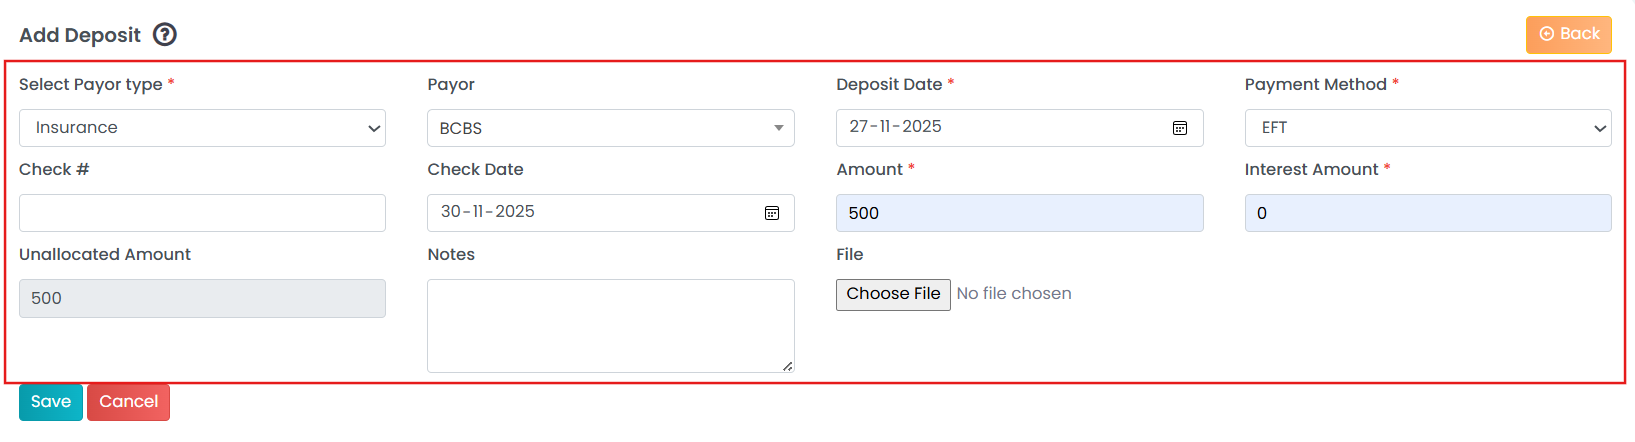Open the Deposit Date calendar picker

1180,128
